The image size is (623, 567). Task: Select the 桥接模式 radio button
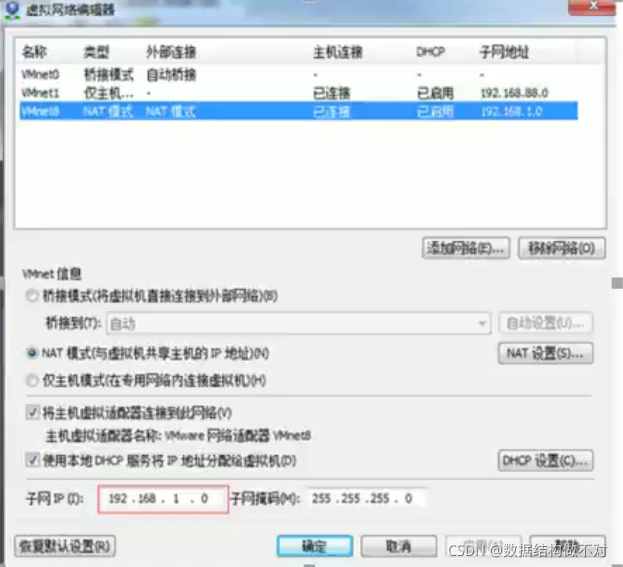tap(32, 296)
